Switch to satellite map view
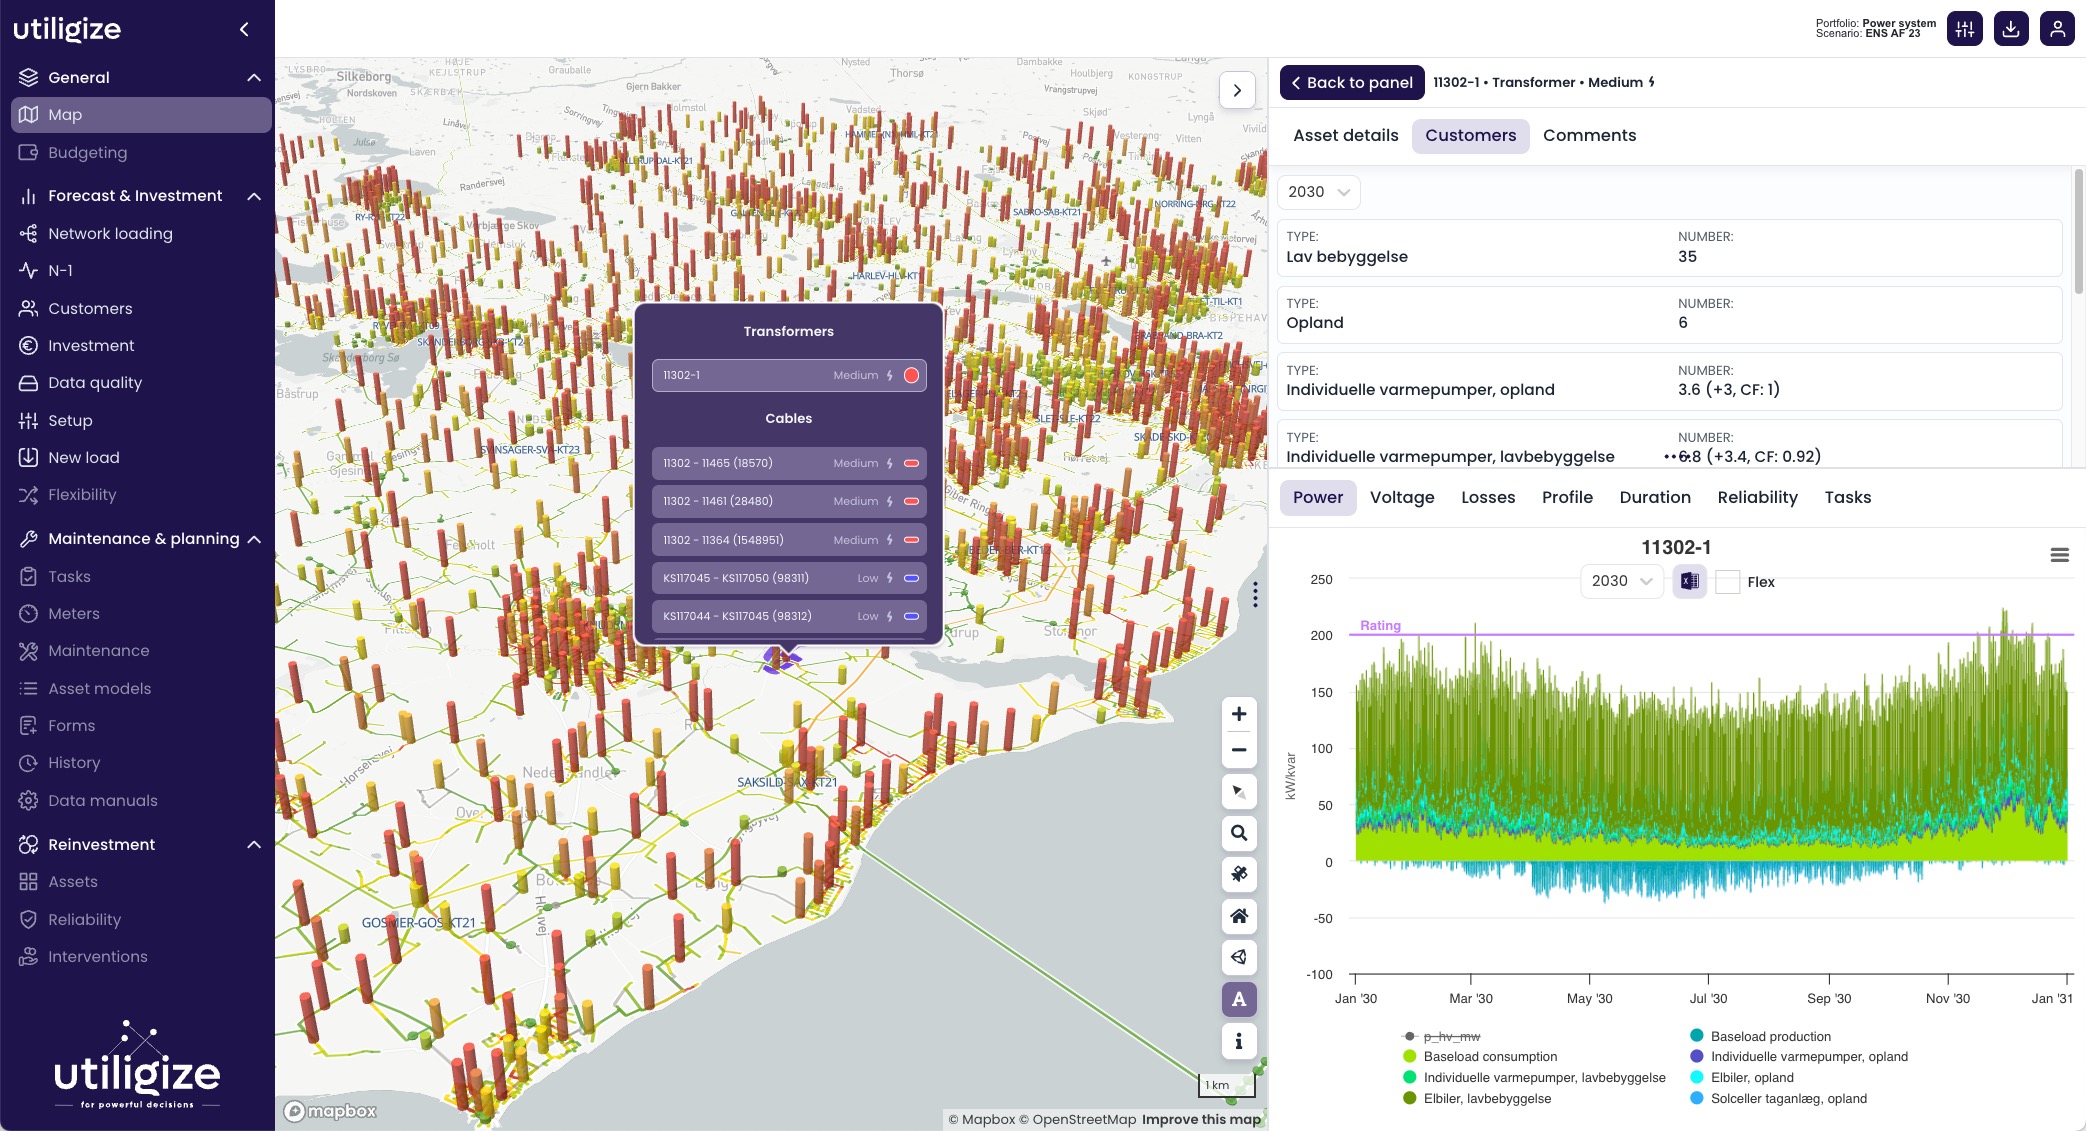Screen dimensions: 2086x1131 click(1239, 874)
